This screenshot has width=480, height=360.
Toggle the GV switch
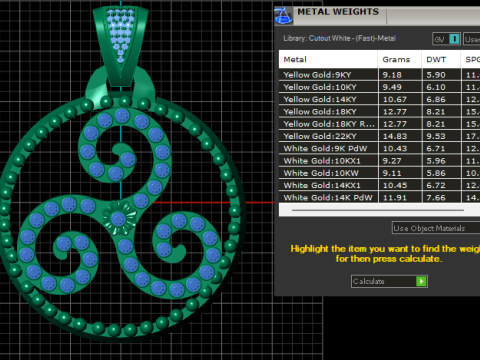[447, 39]
